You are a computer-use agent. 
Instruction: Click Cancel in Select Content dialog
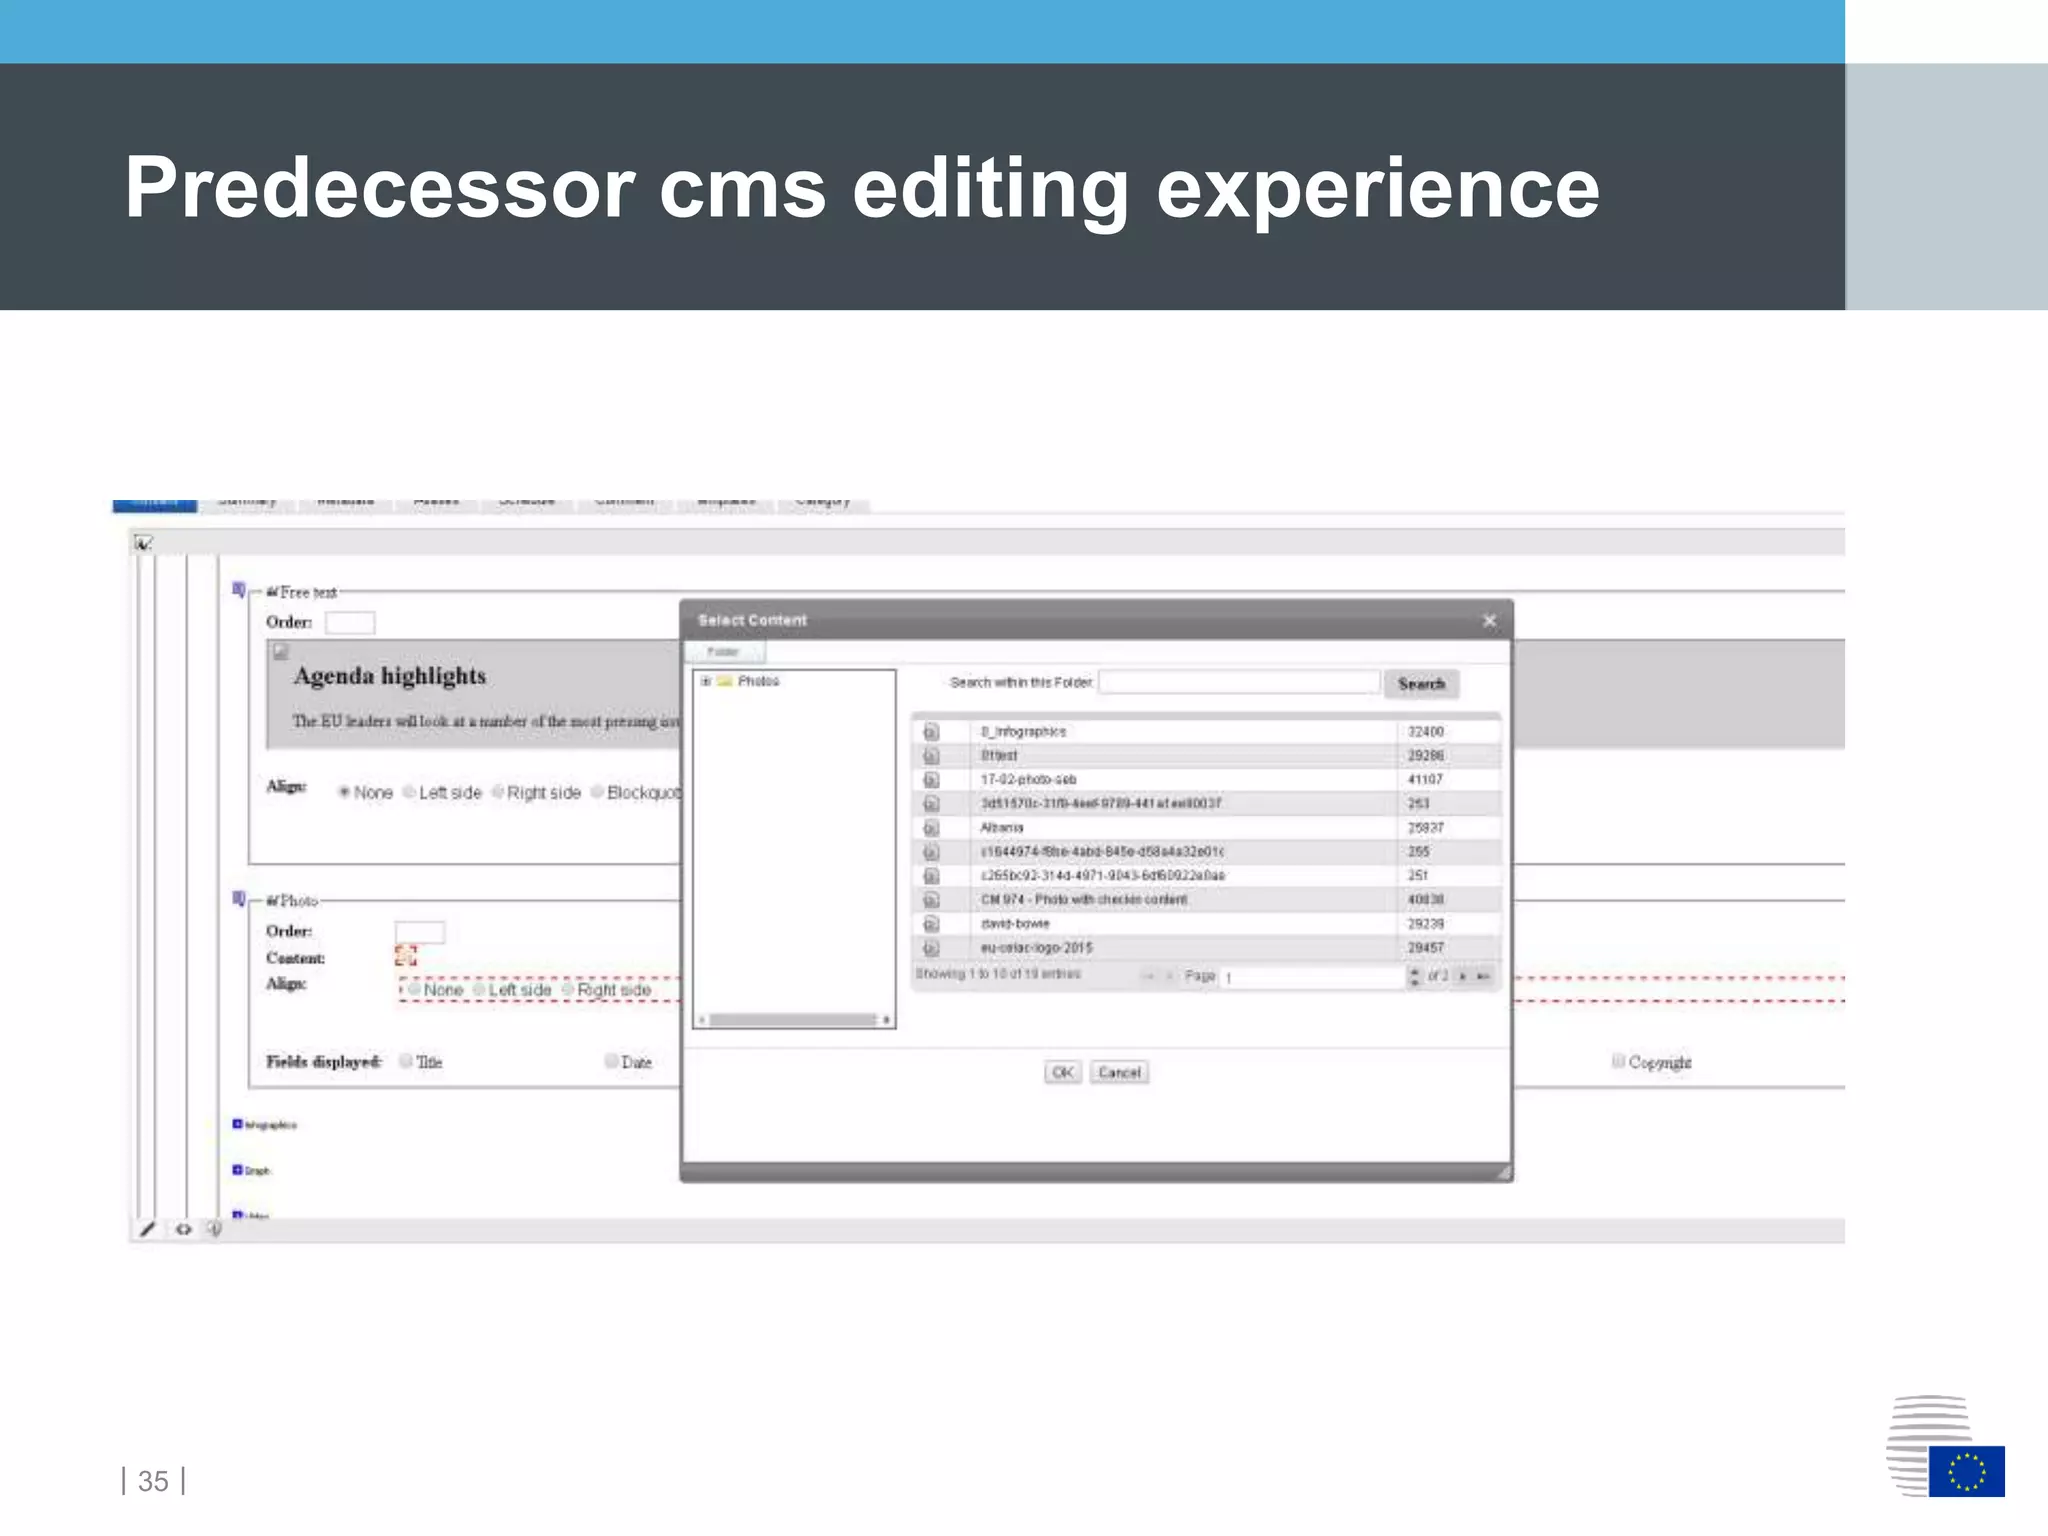pos(1119,1072)
